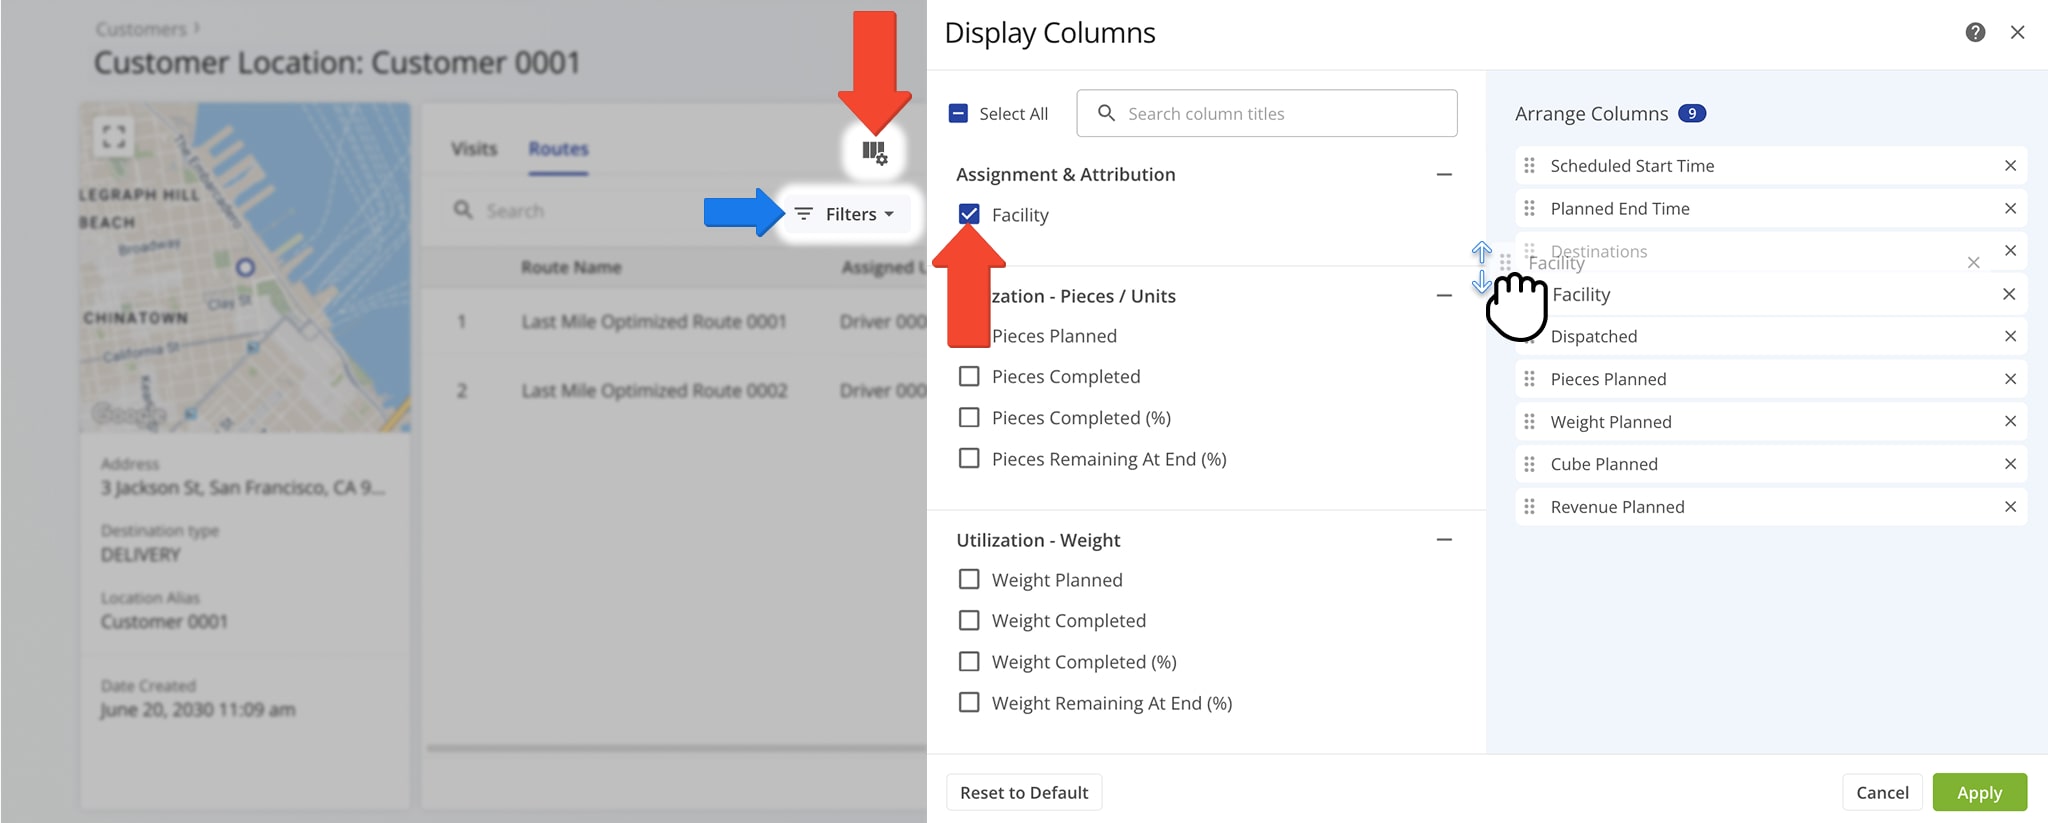
Task: Open Last Mile Optimized Route 0001 row
Action: tap(676, 321)
